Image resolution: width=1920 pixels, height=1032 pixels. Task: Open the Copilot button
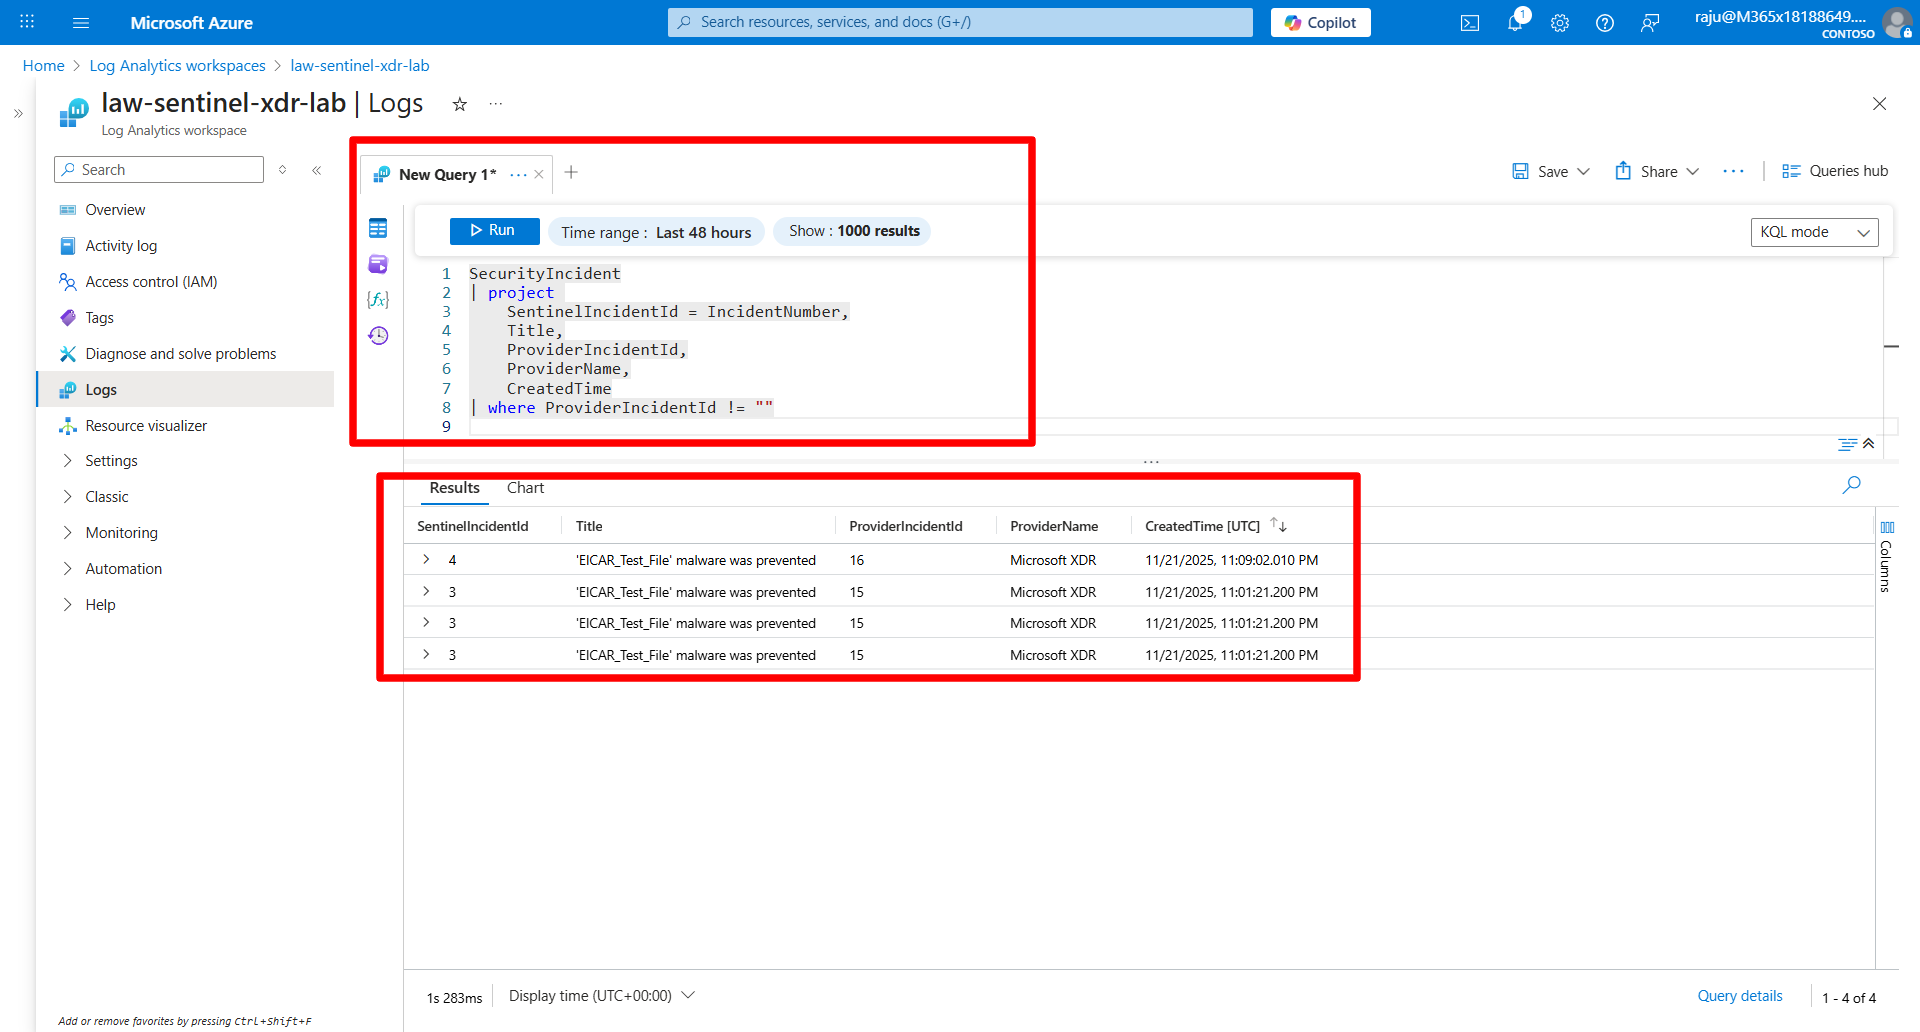pos(1320,22)
